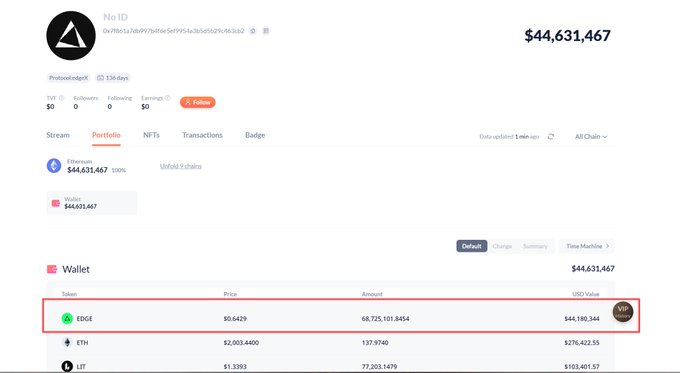Click the edgeX profile avatar logo
Image resolution: width=680 pixels, height=373 pixels.
(x=71, y=36)
